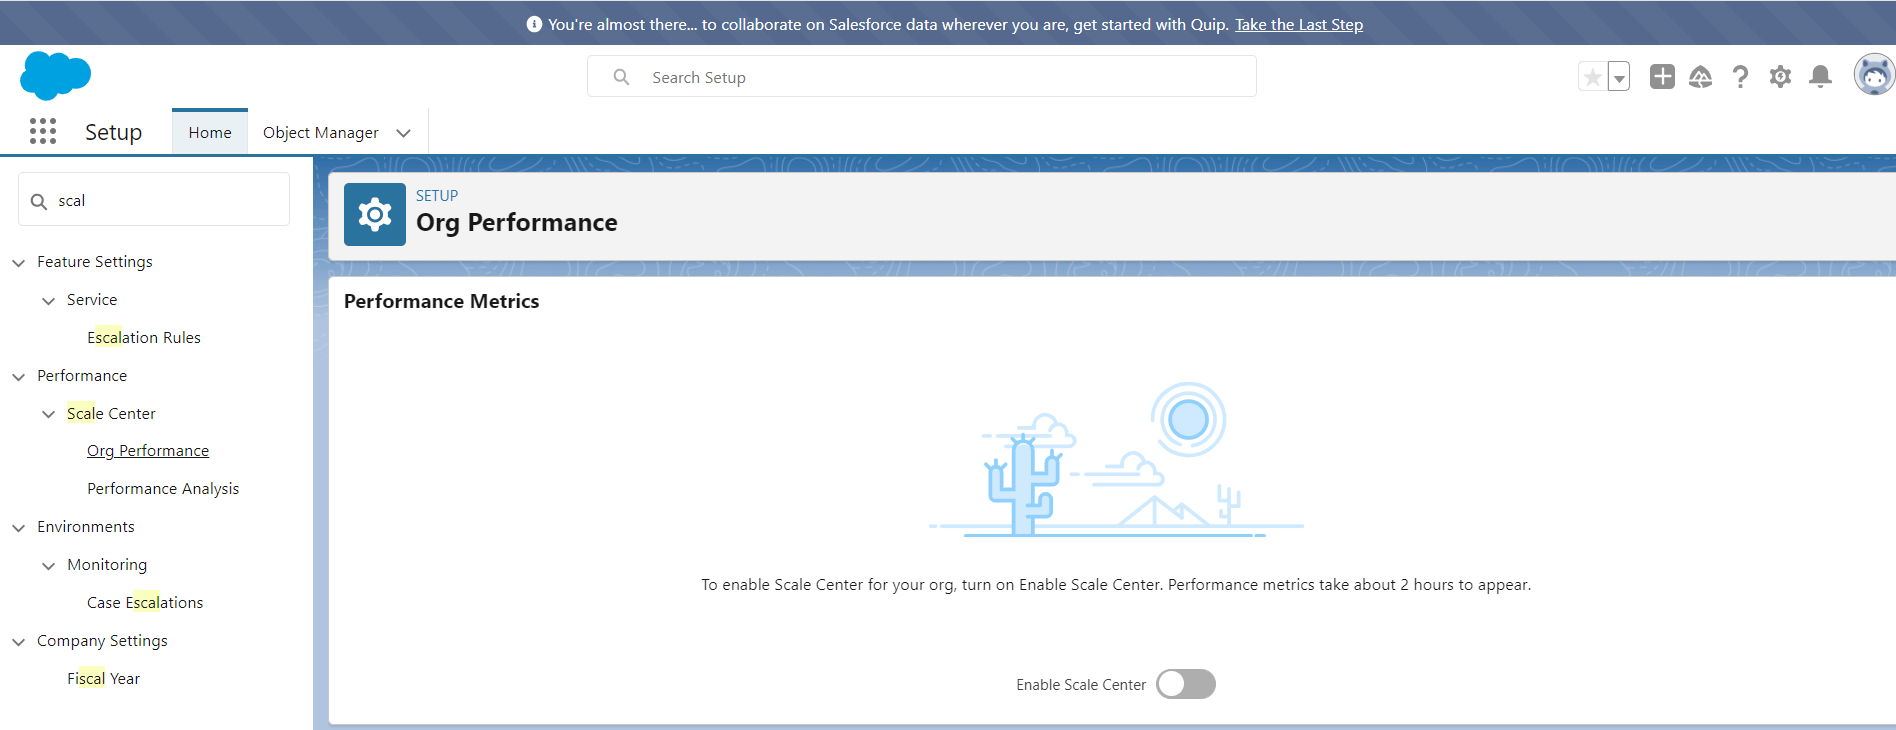This screenshot has height=730, width=1896.
Task: Open the Object Manager tab
Action: click(320, 132)
